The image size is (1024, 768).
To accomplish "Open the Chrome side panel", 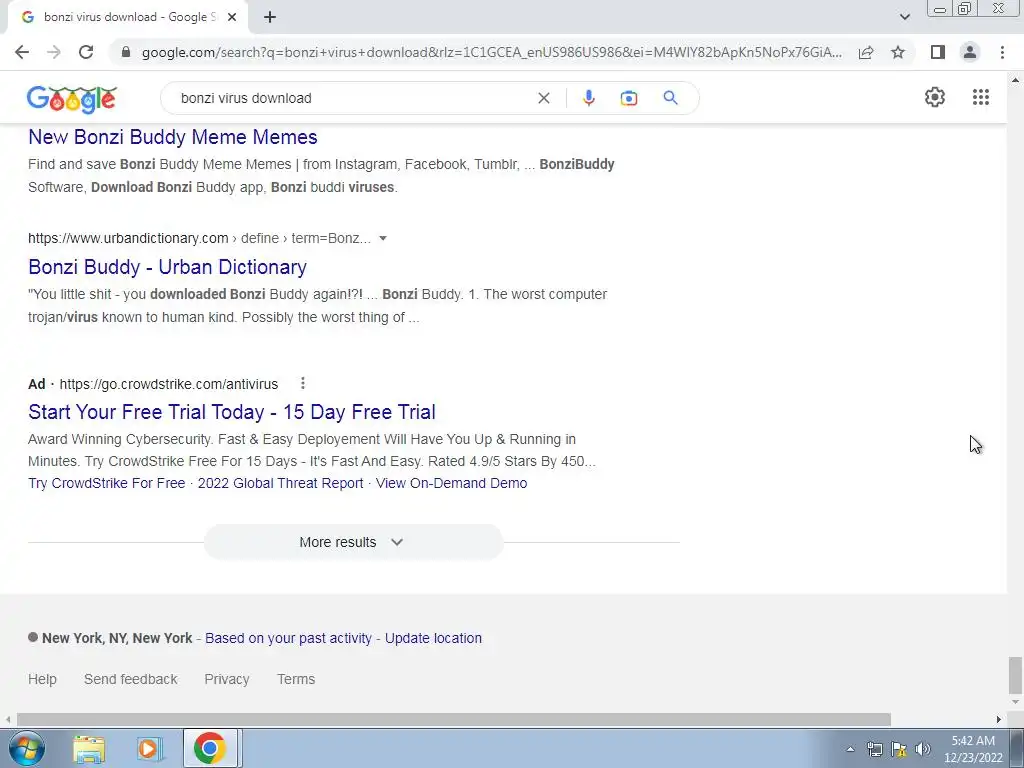I will [938, 52].
